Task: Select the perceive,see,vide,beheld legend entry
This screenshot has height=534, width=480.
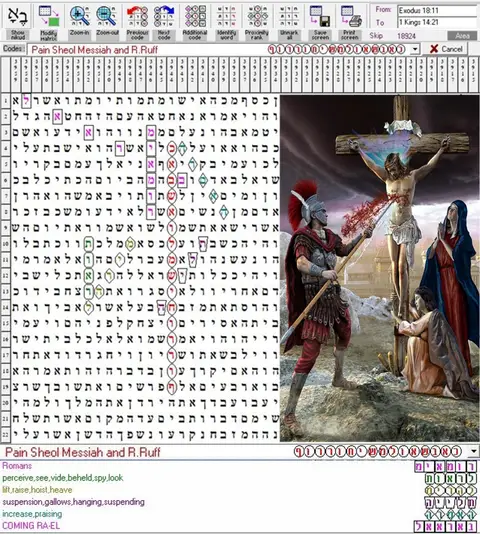Action: pos(63,478)
